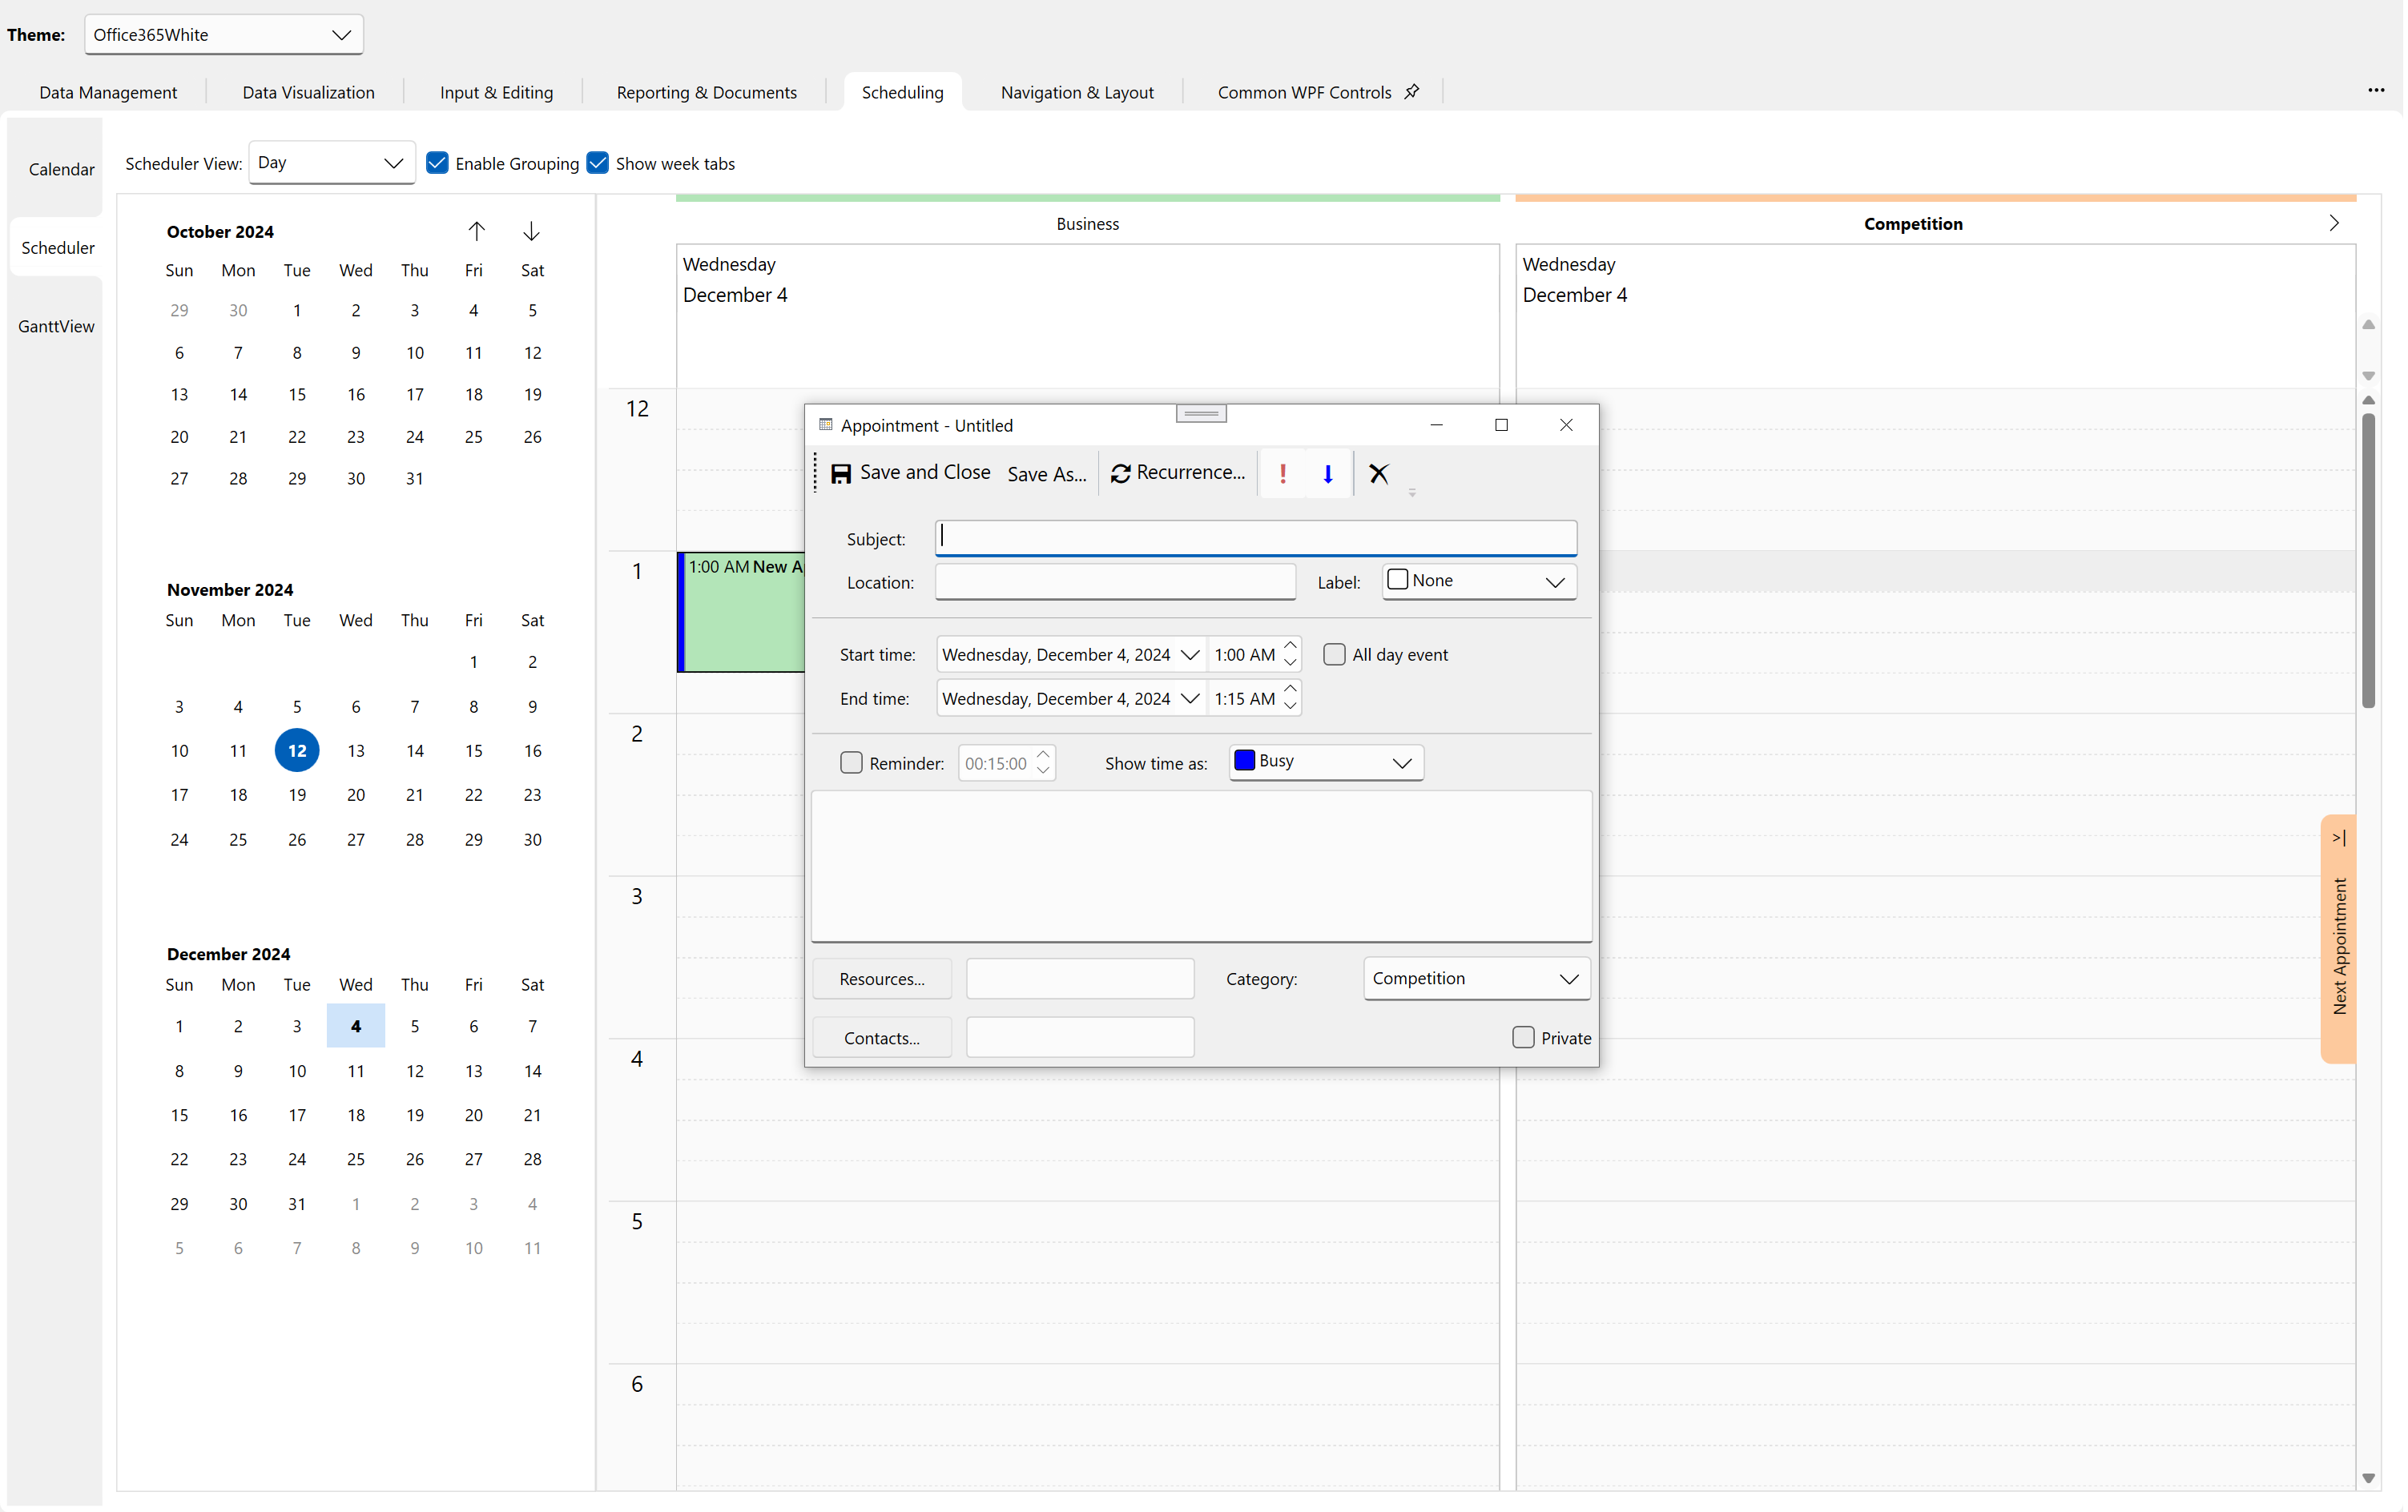
Task: Click the Recurrence circular arrows icon
Action: [x=1121, y=473]
